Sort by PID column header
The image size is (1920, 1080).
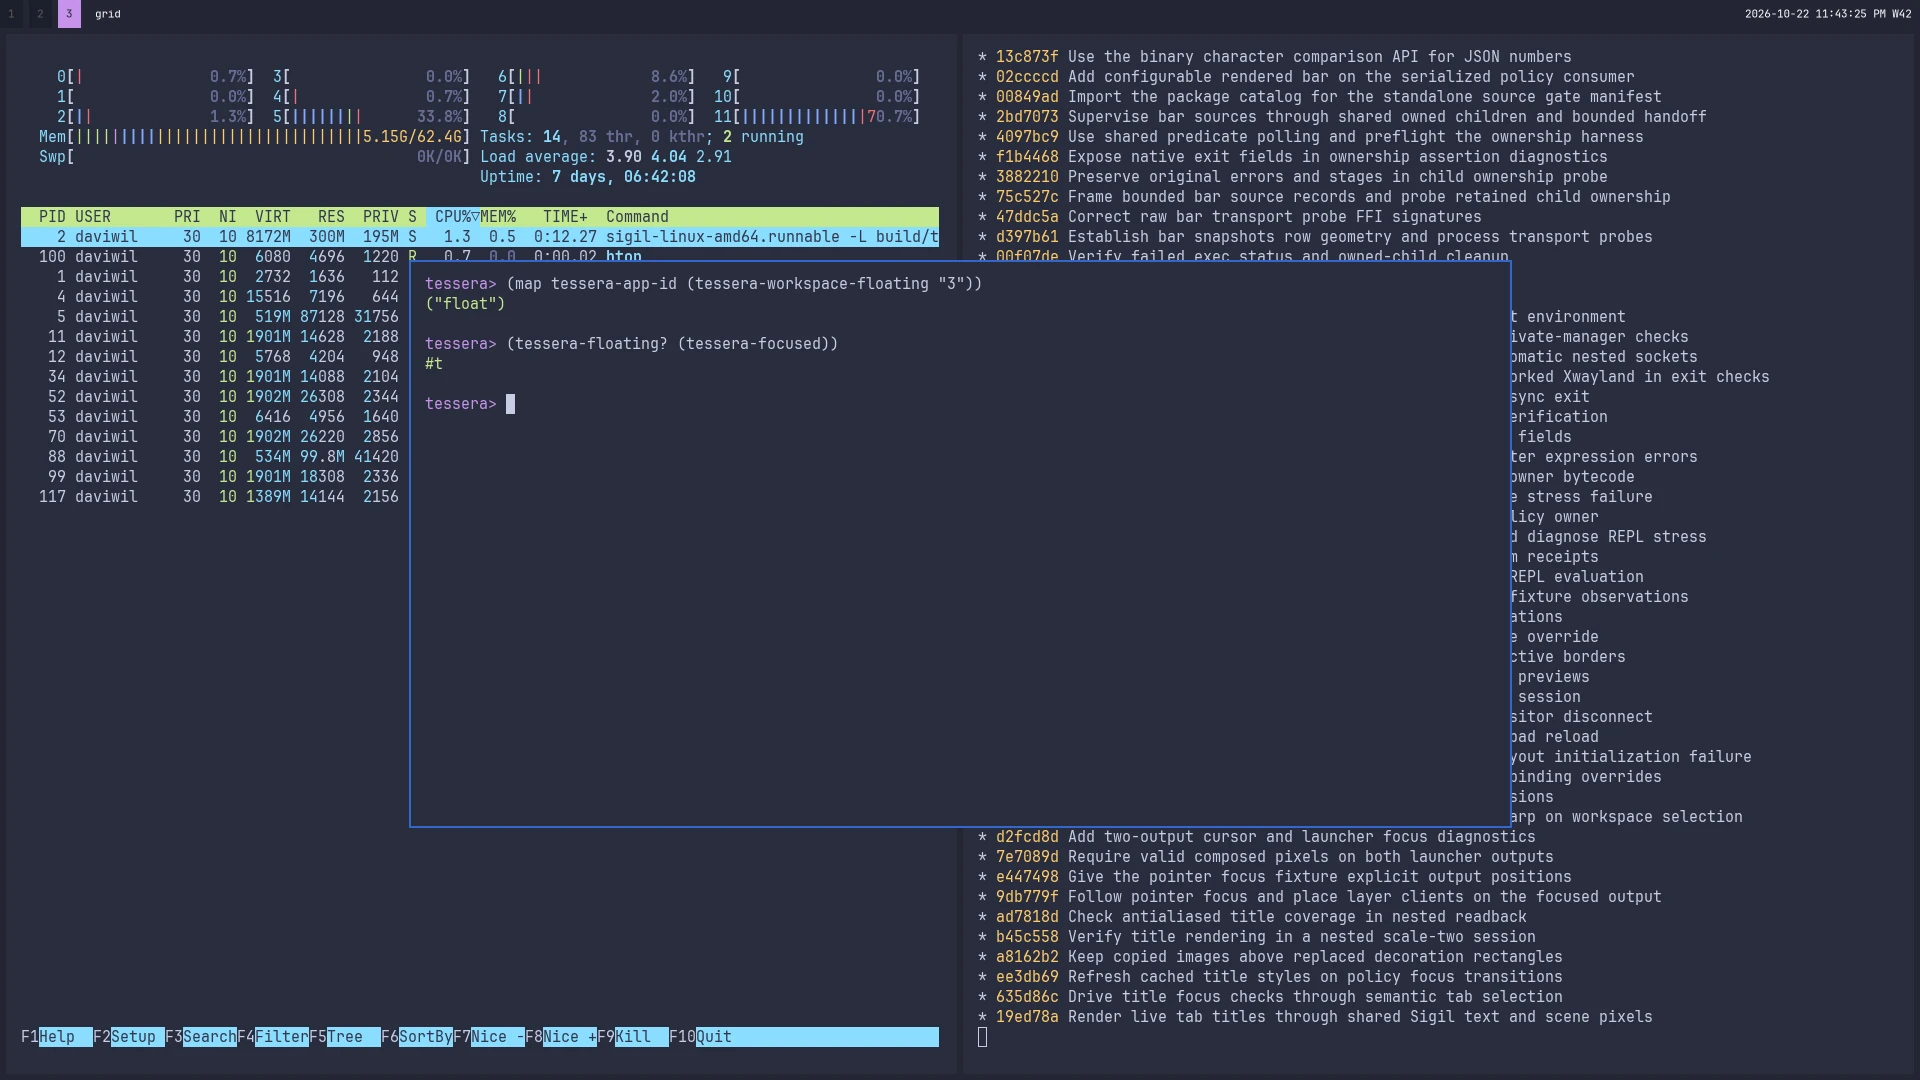[52, 217]
